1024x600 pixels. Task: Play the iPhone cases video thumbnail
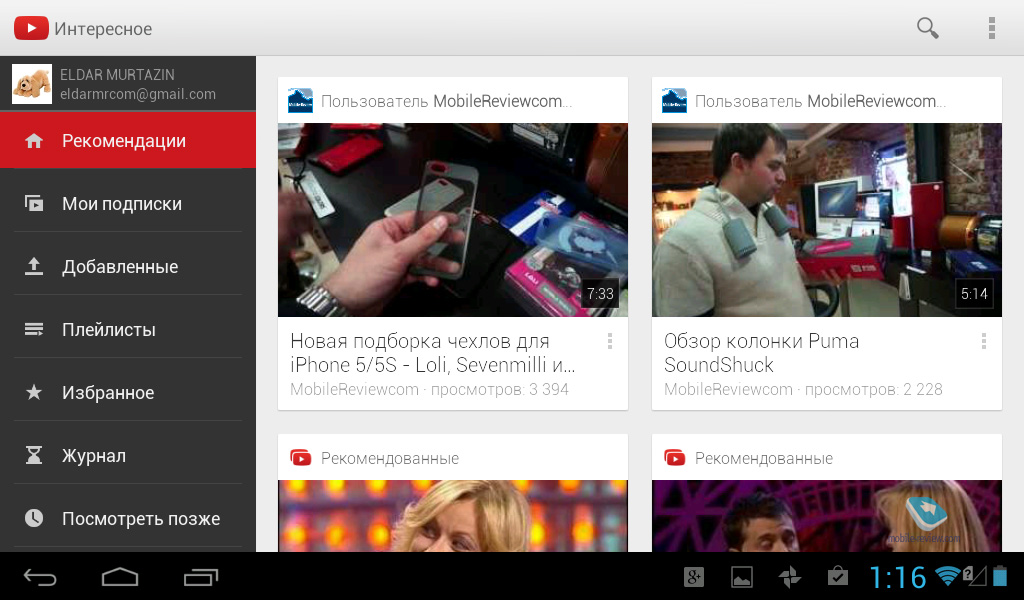[x=453, y=220]
